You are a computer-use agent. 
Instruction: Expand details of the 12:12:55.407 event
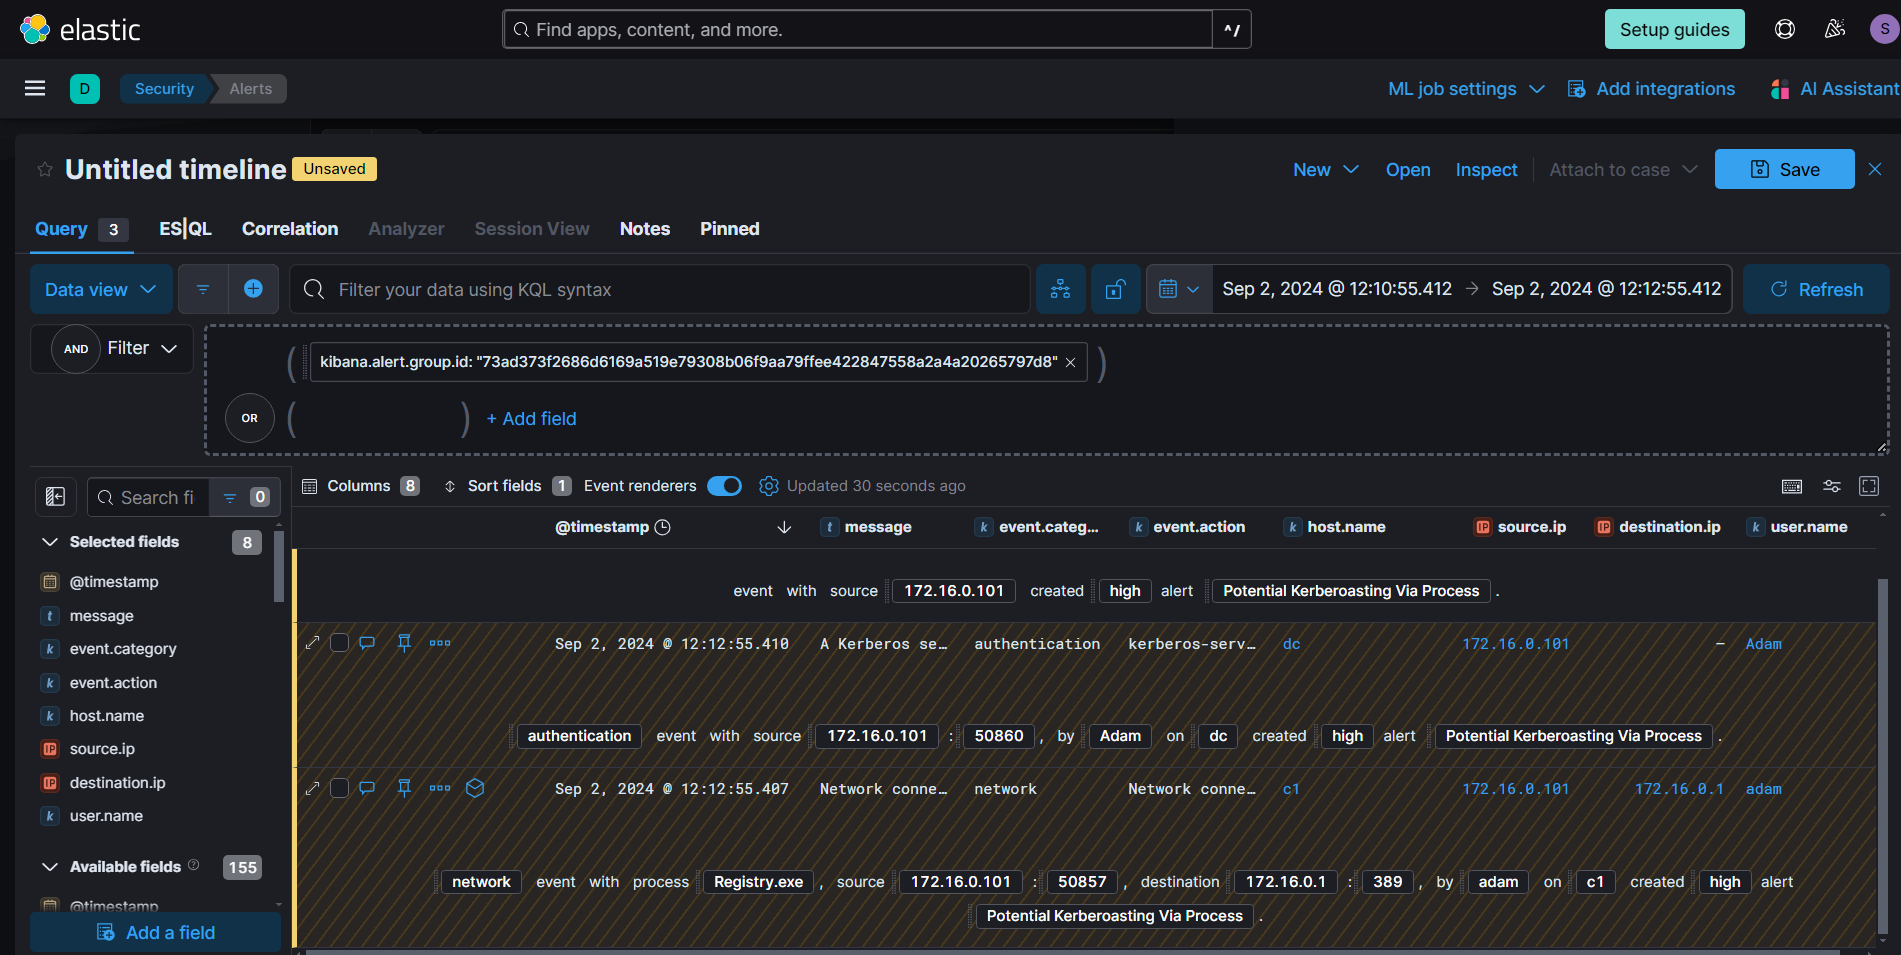tap(313, 788)
